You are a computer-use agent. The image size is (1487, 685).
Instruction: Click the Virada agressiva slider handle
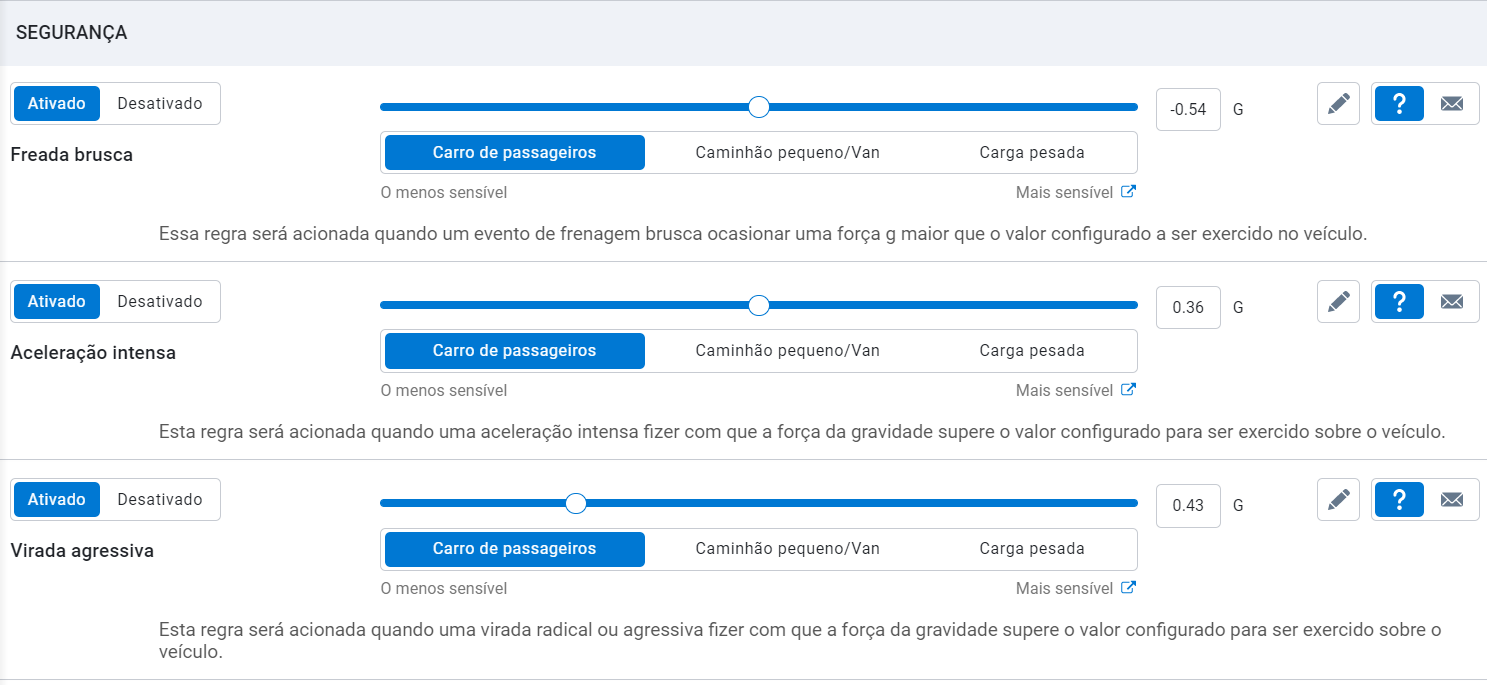[x=575, y=503]
